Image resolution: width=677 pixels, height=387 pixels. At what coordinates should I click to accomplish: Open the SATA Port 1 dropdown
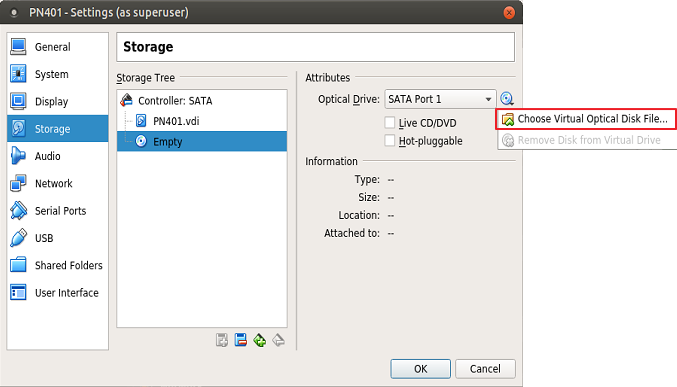pos(440,99)
